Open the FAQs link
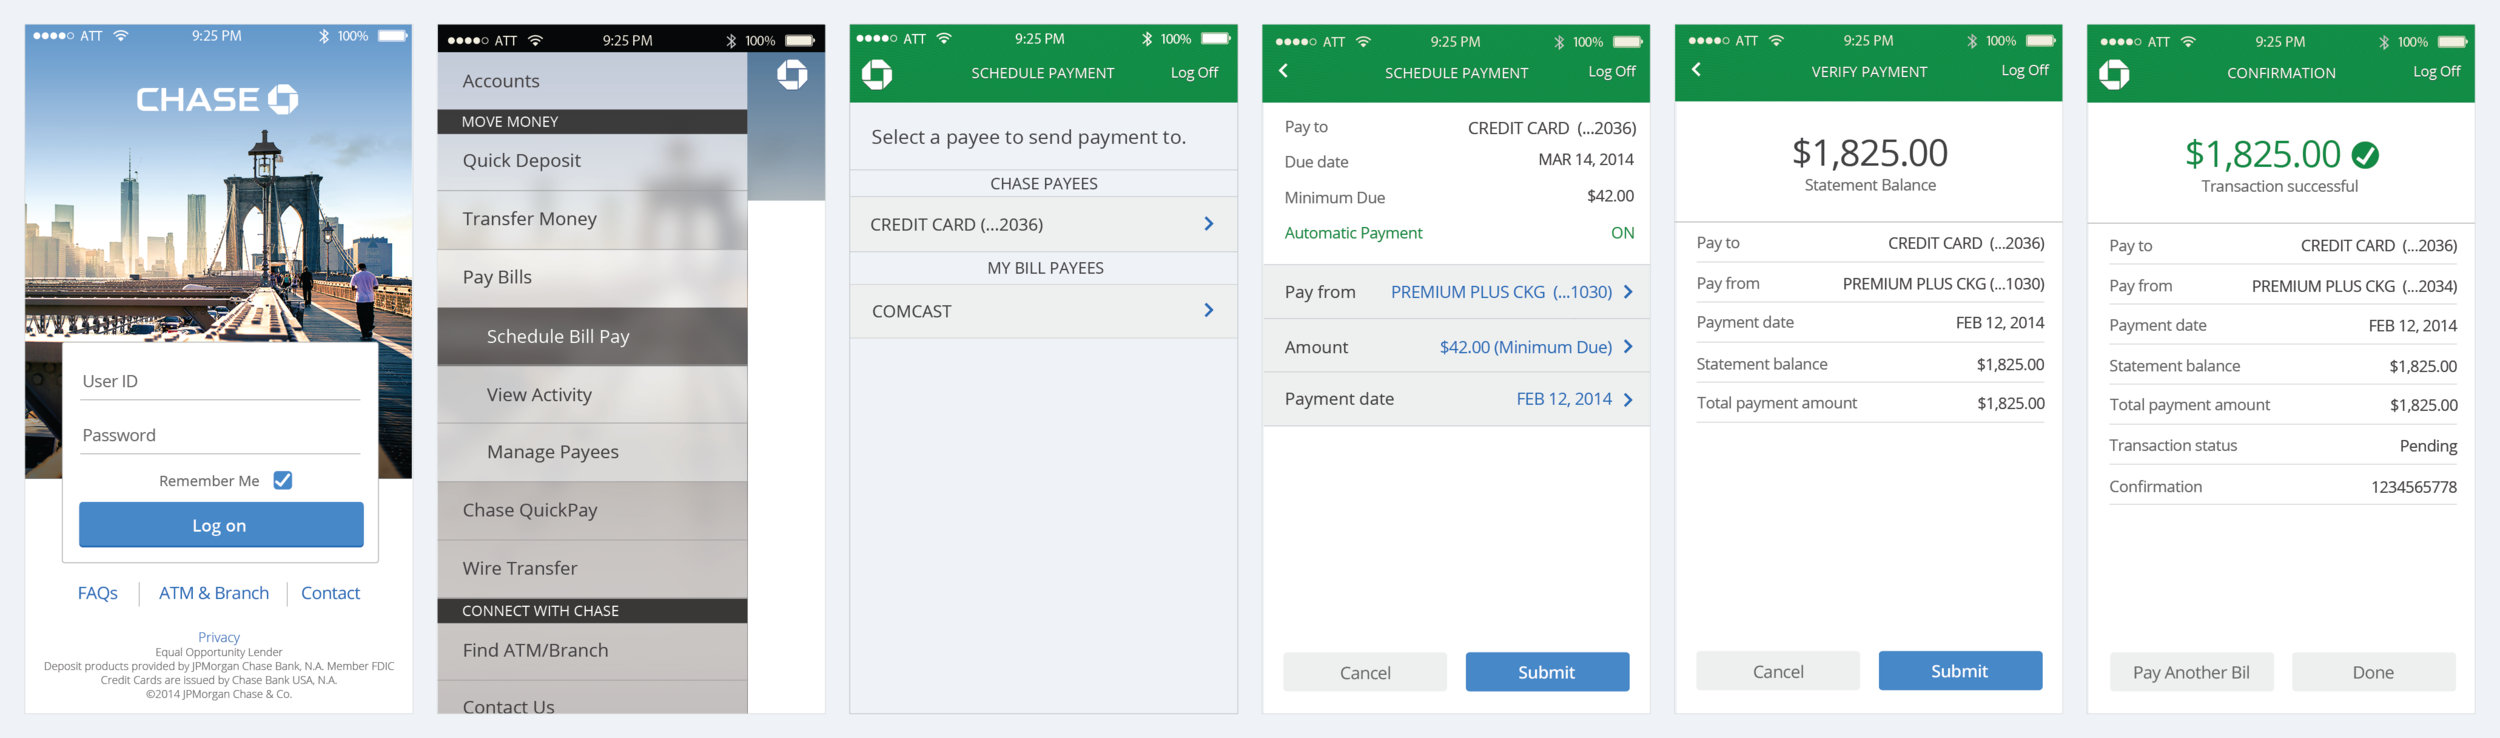 [98, 593]
